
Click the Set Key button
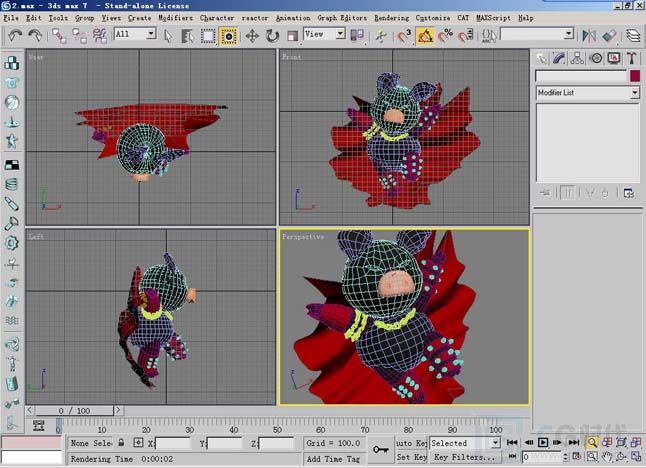(411, 457)
